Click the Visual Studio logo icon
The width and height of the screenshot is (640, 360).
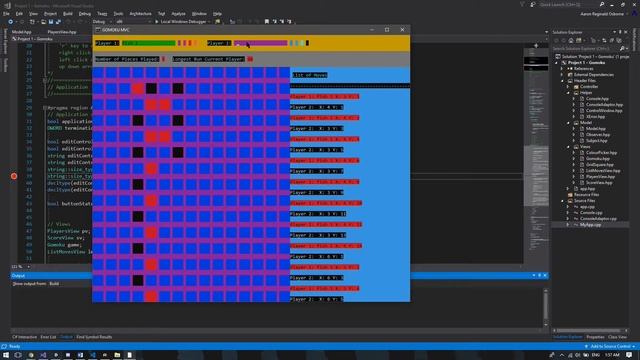pos(7,5)
